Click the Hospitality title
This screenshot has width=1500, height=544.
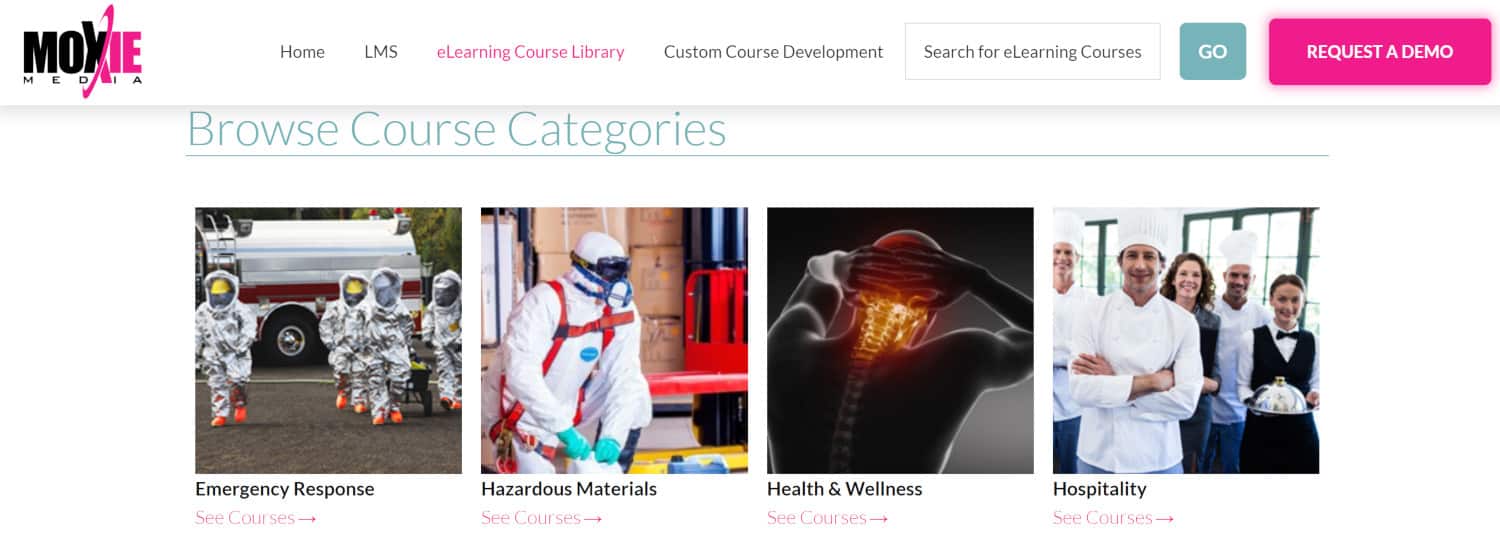click(x=1100, y=489)
